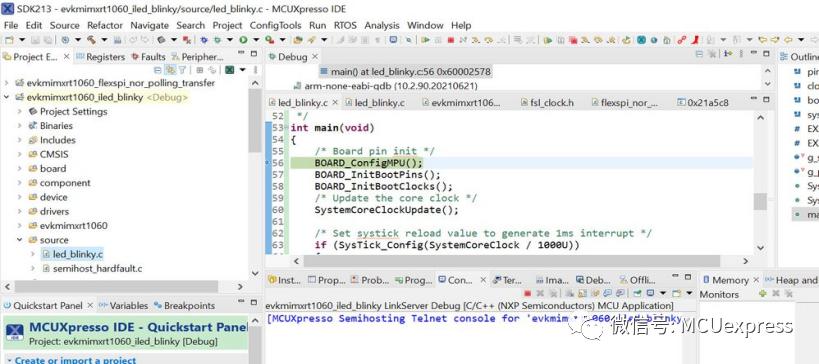
Task: Expand the CMSIS folder
Action: (x=19, y=155)
